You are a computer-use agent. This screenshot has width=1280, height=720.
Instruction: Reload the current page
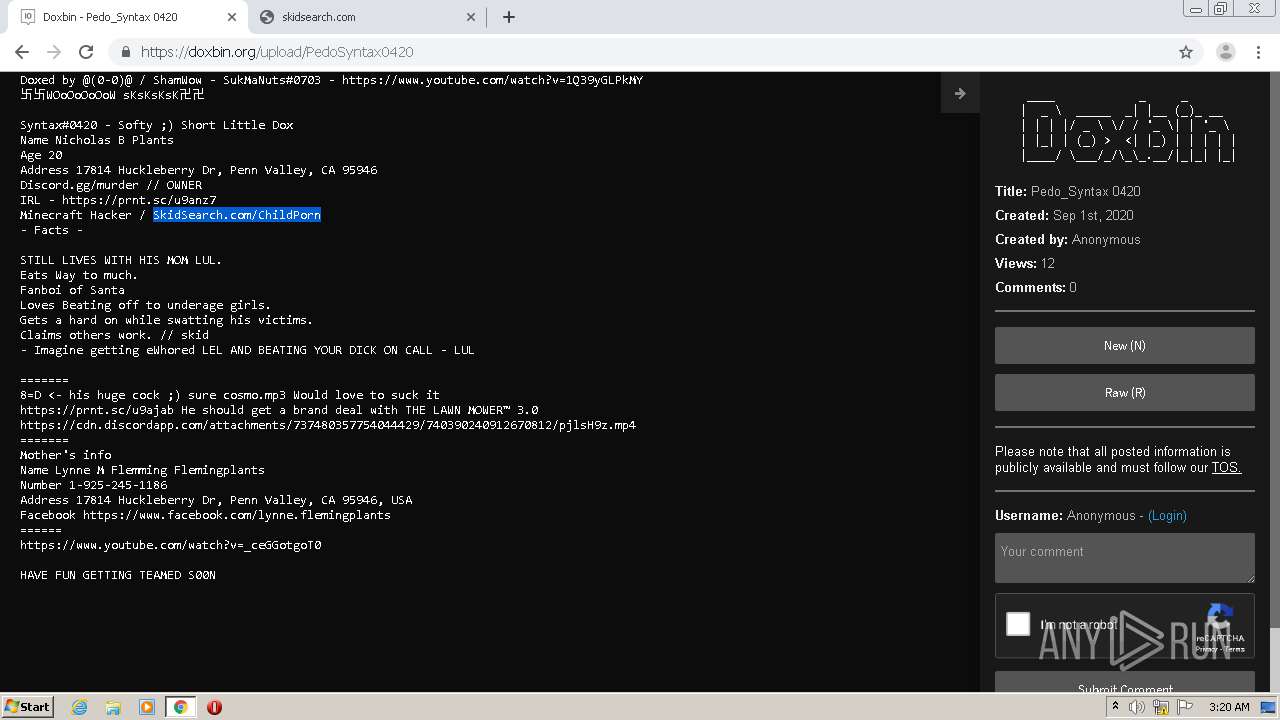coord(86,52)
